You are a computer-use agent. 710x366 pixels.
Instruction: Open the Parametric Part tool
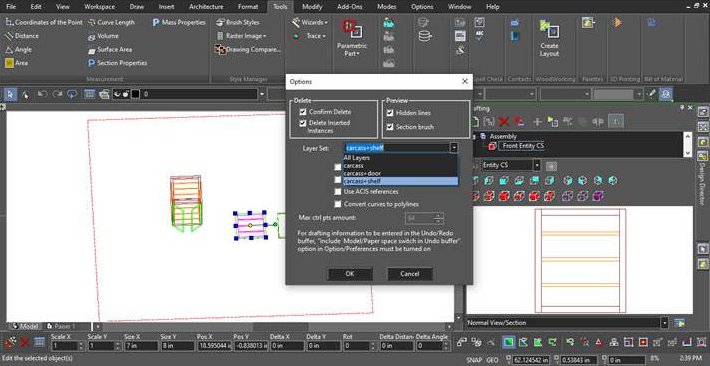352,38
